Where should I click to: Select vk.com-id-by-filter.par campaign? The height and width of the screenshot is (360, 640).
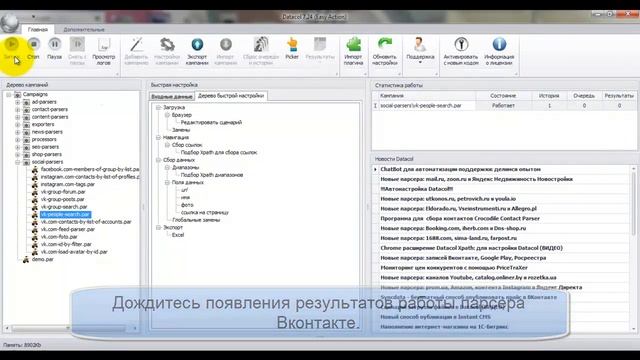point(66,244)
